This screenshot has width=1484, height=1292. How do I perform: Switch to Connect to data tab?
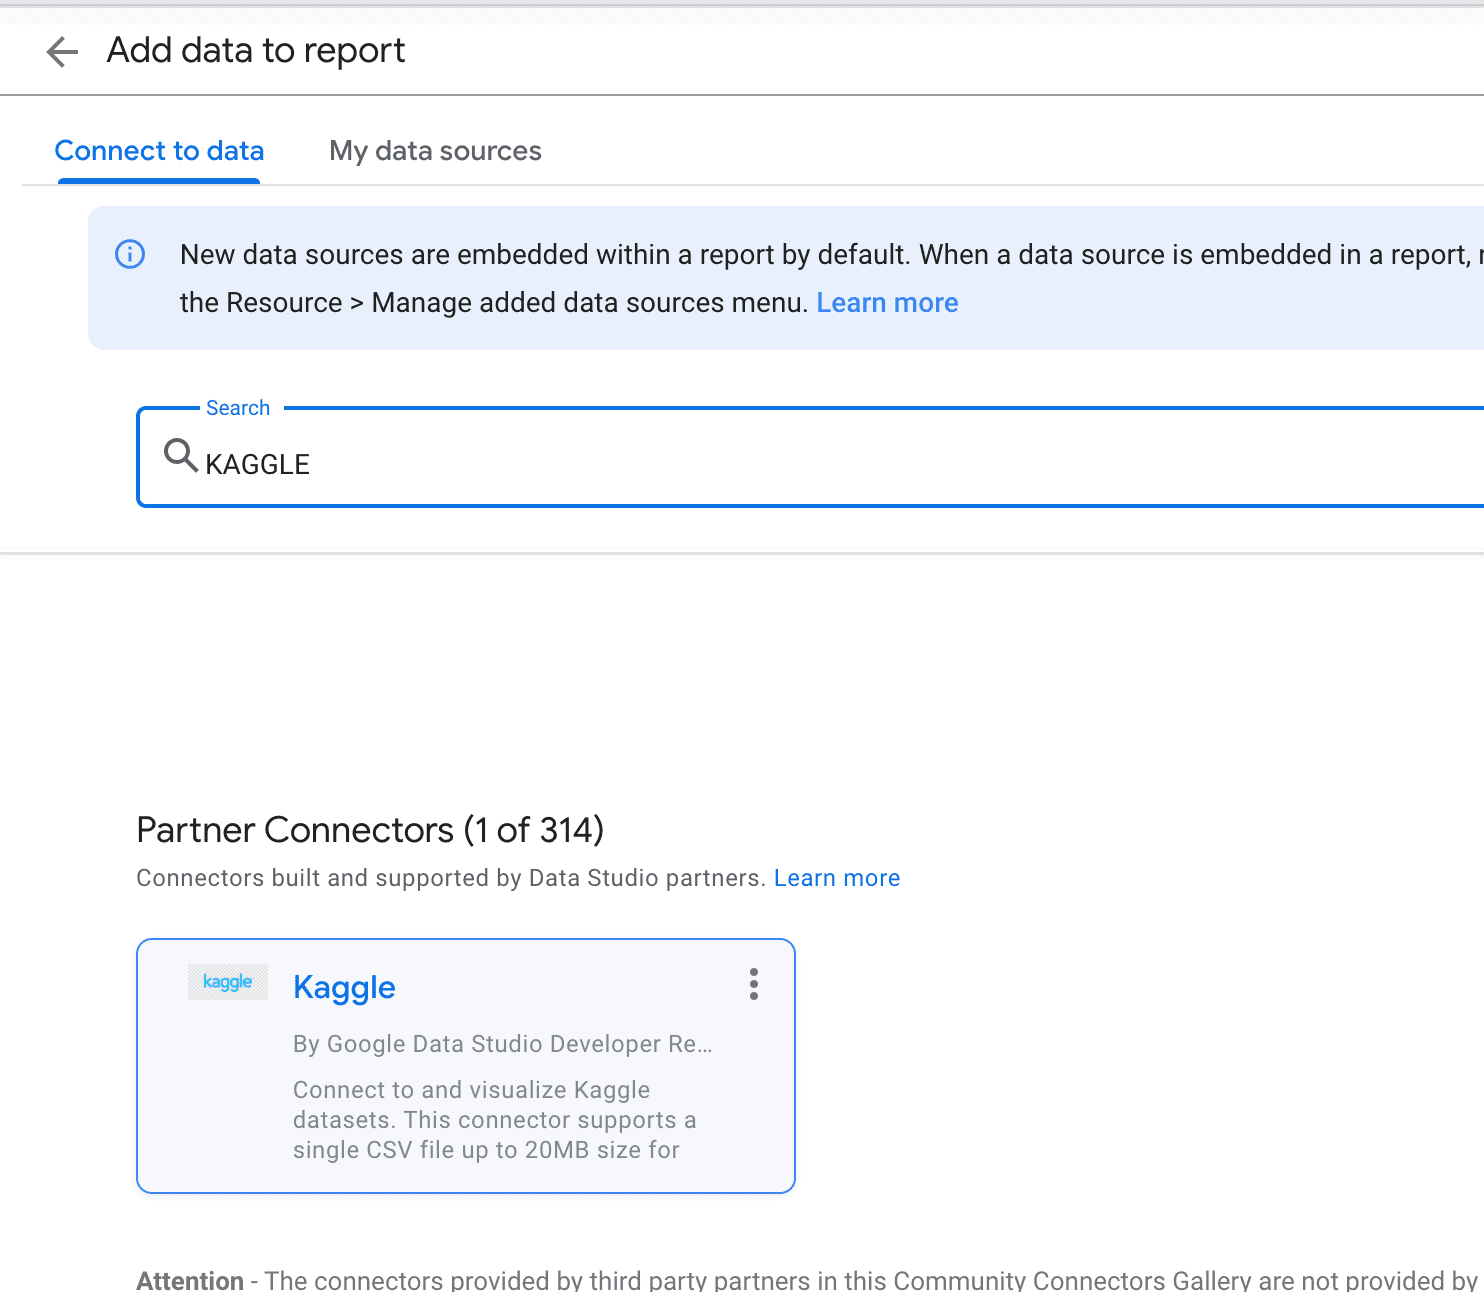click(x=159, y=151)
